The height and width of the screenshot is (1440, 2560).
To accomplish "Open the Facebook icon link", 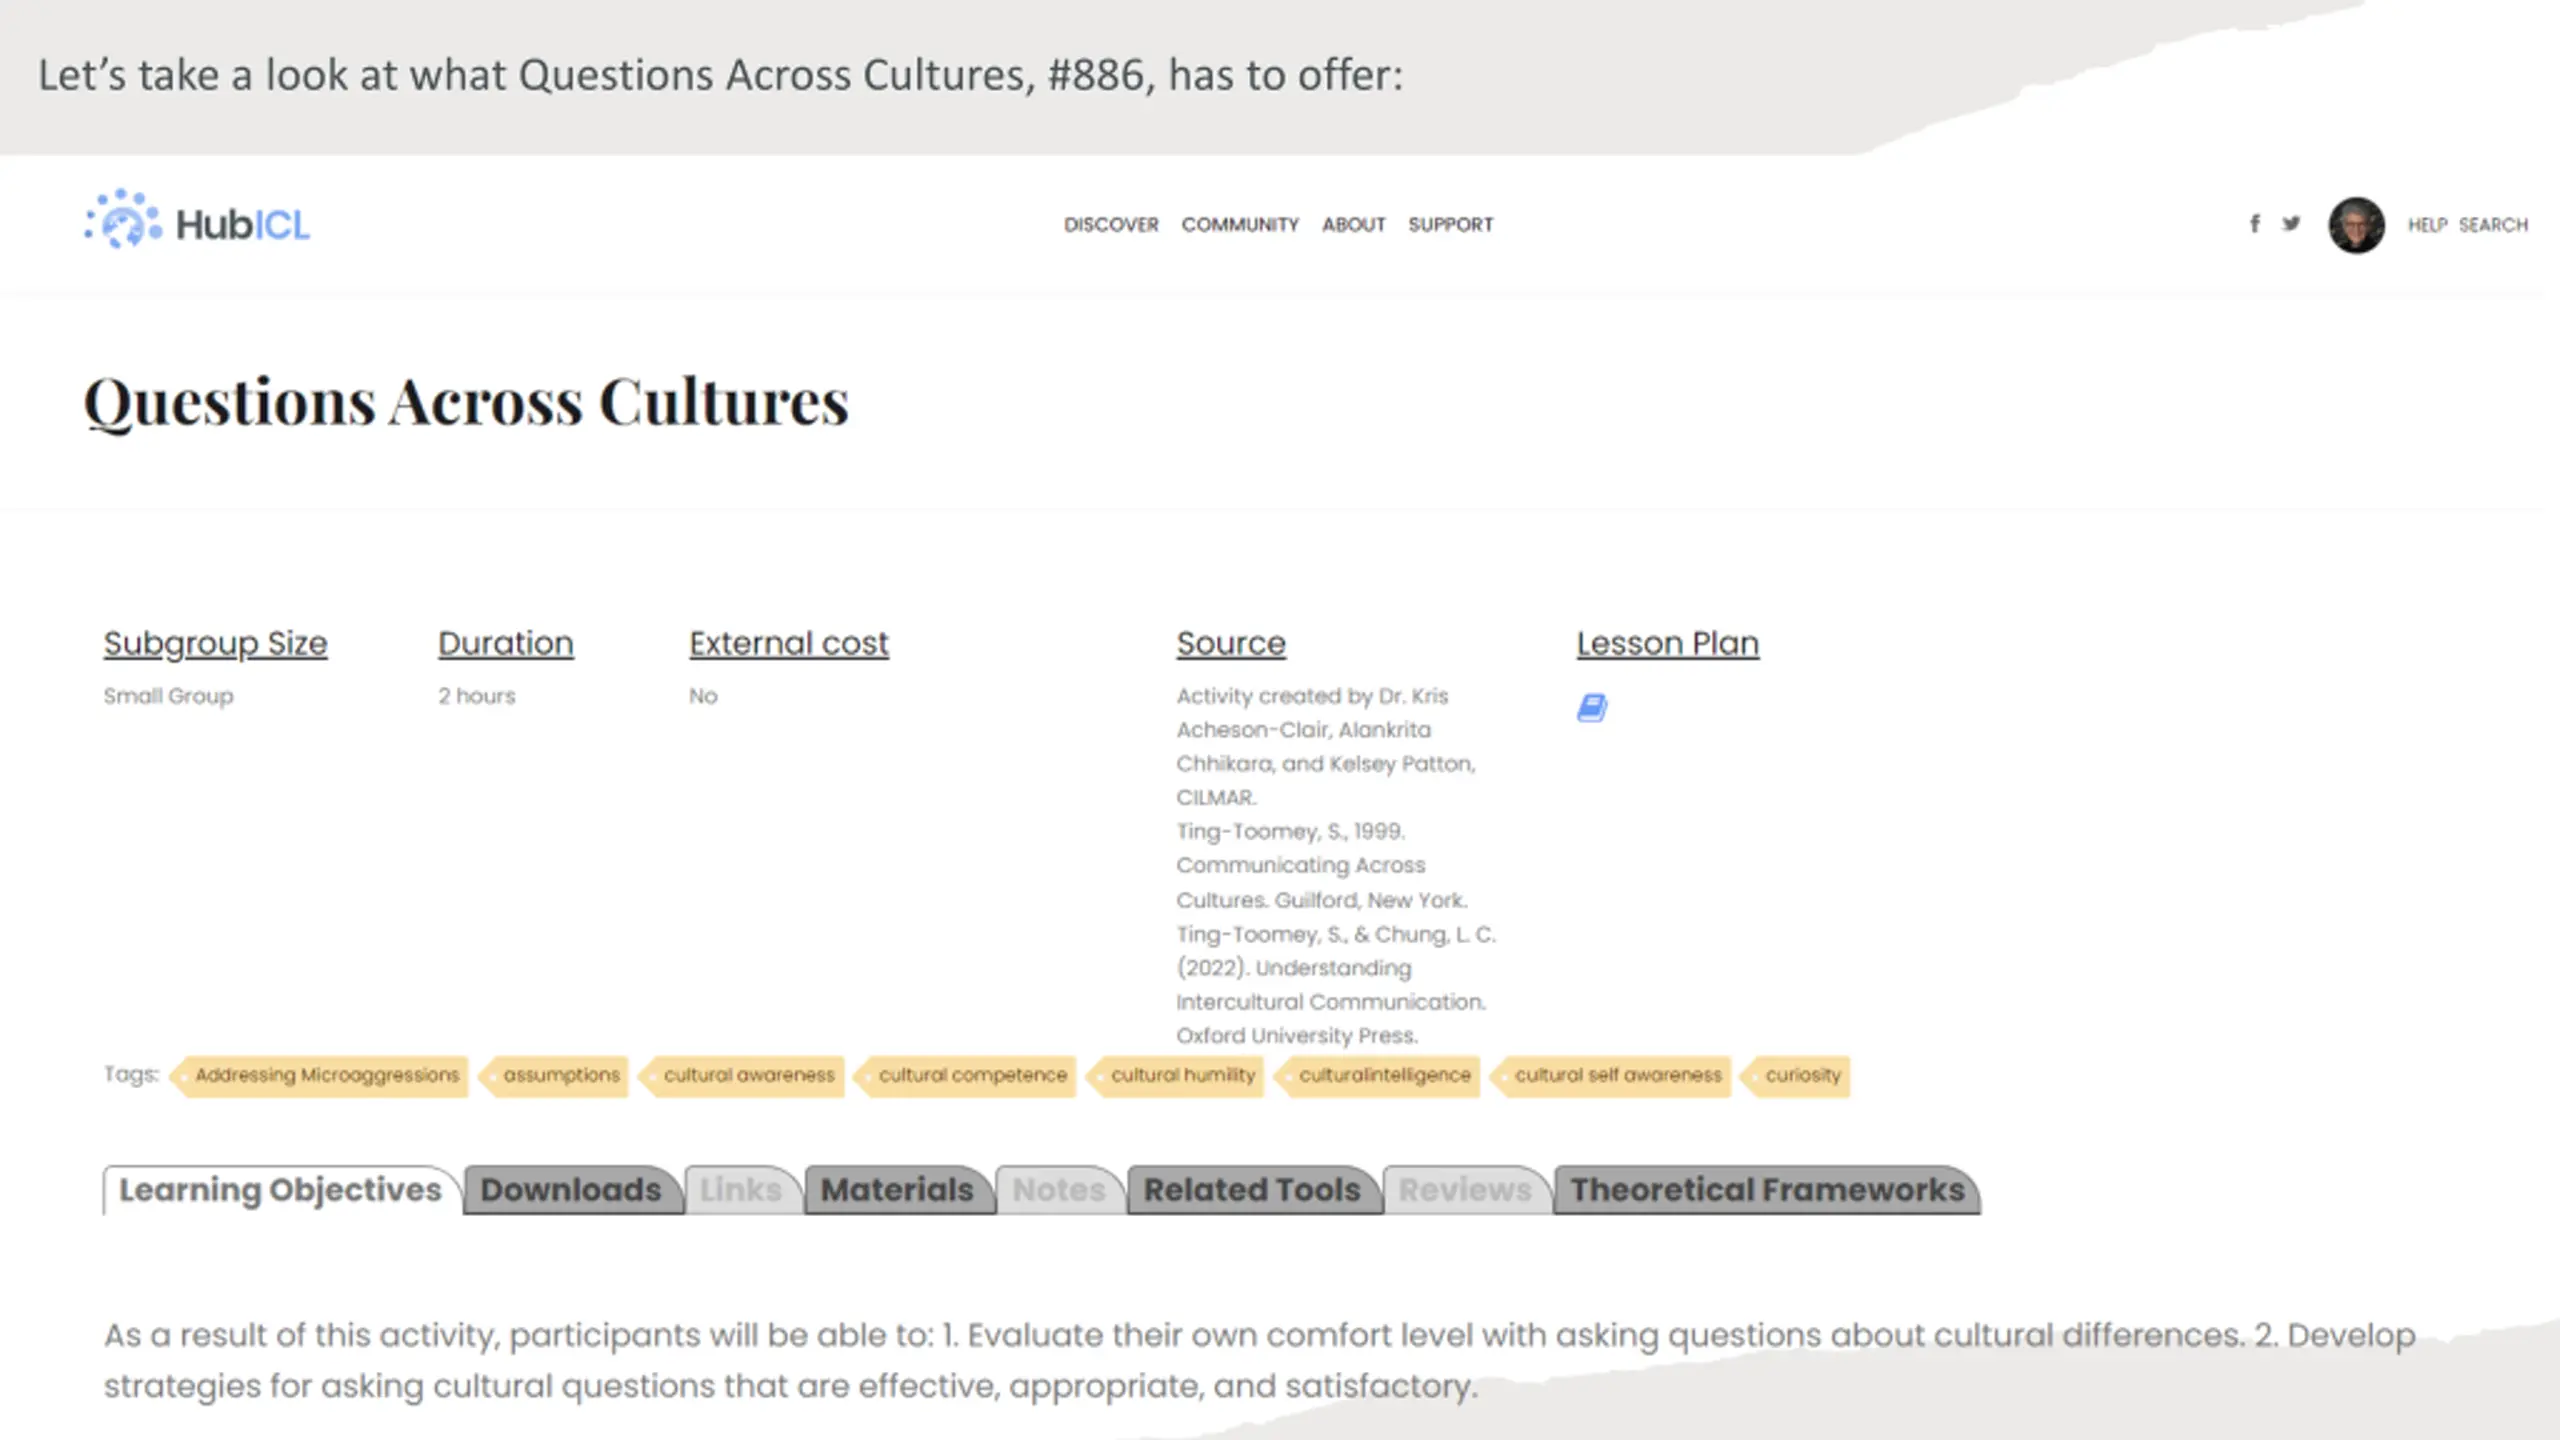I will pos(2254,224).
